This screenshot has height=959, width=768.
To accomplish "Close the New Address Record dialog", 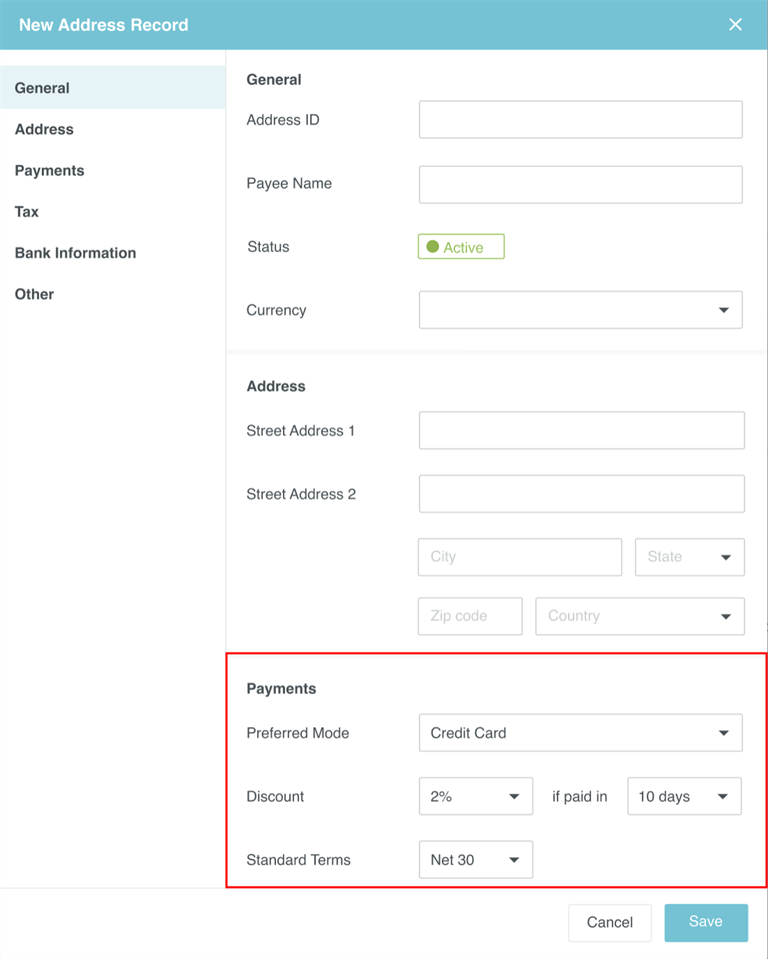I will pyautogui.click(x=735, y=25).
